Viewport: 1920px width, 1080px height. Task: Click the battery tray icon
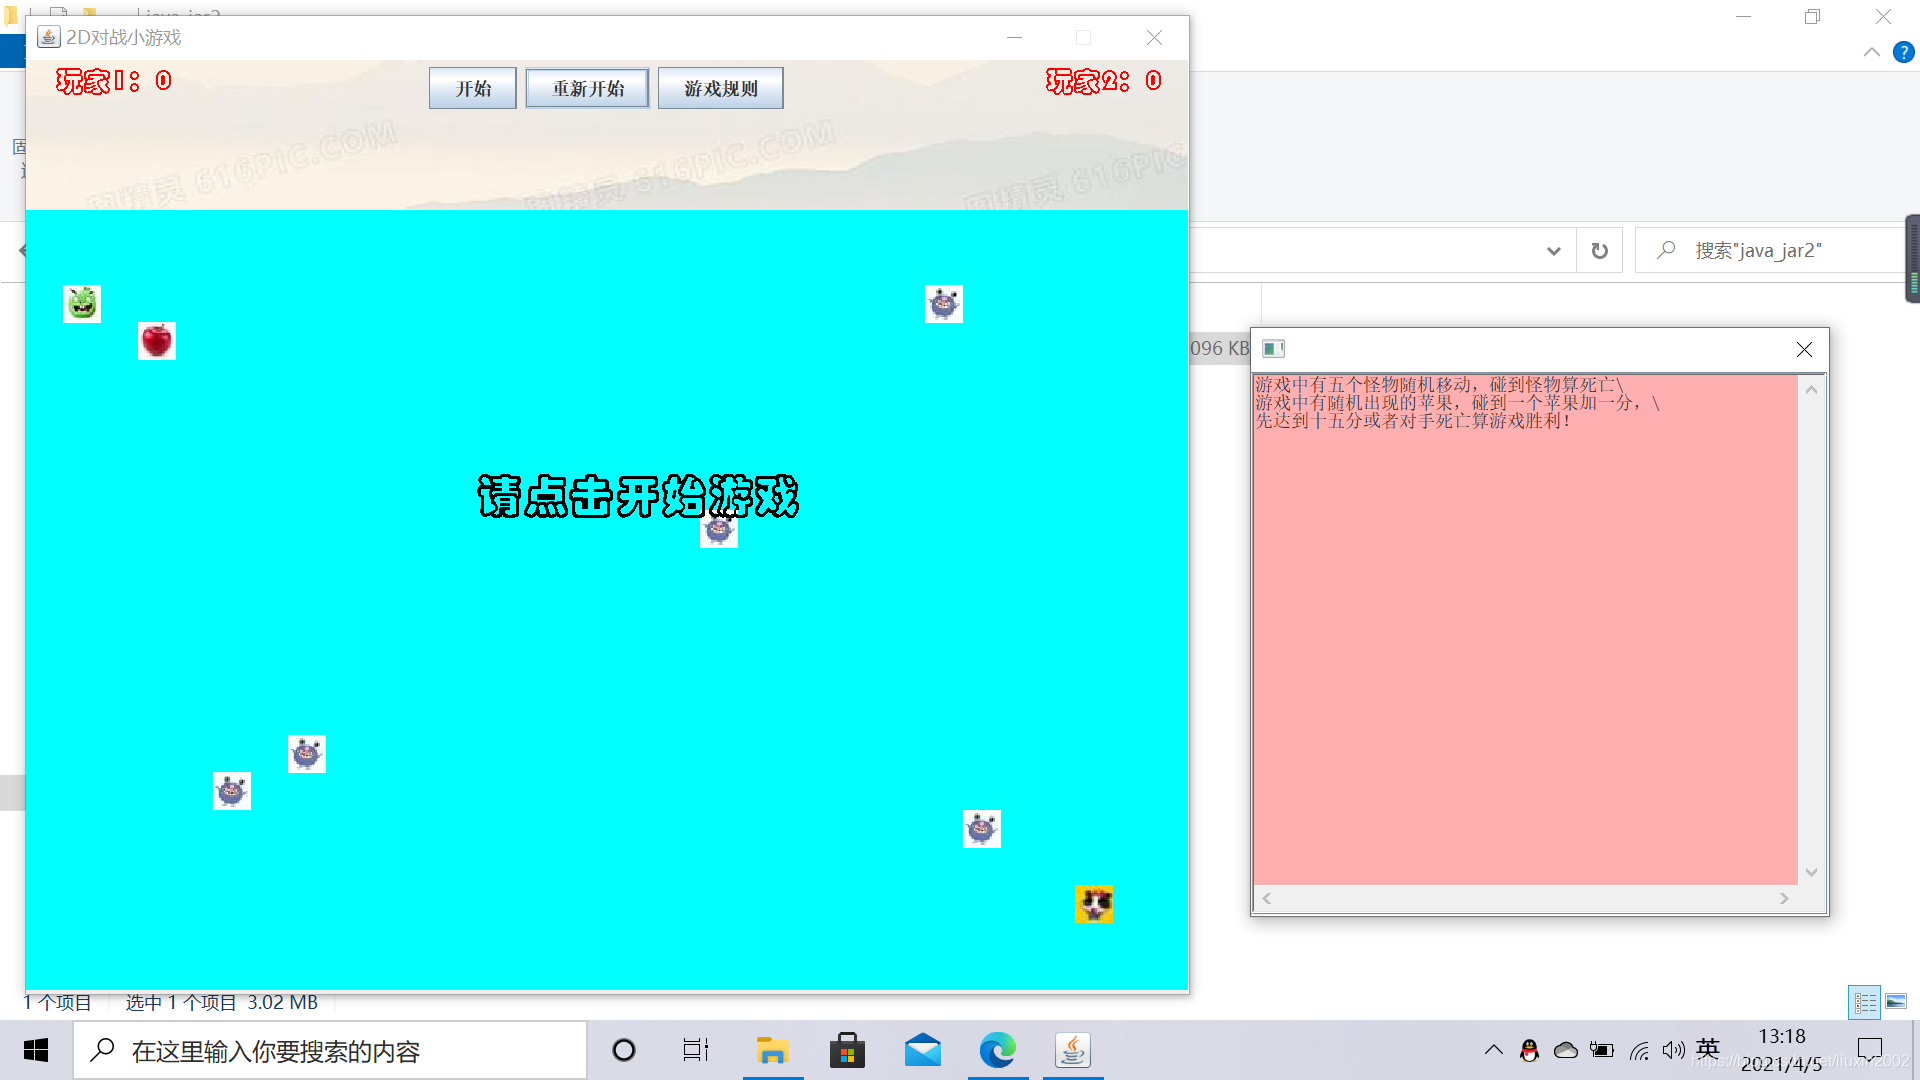pos(1602,1050)
